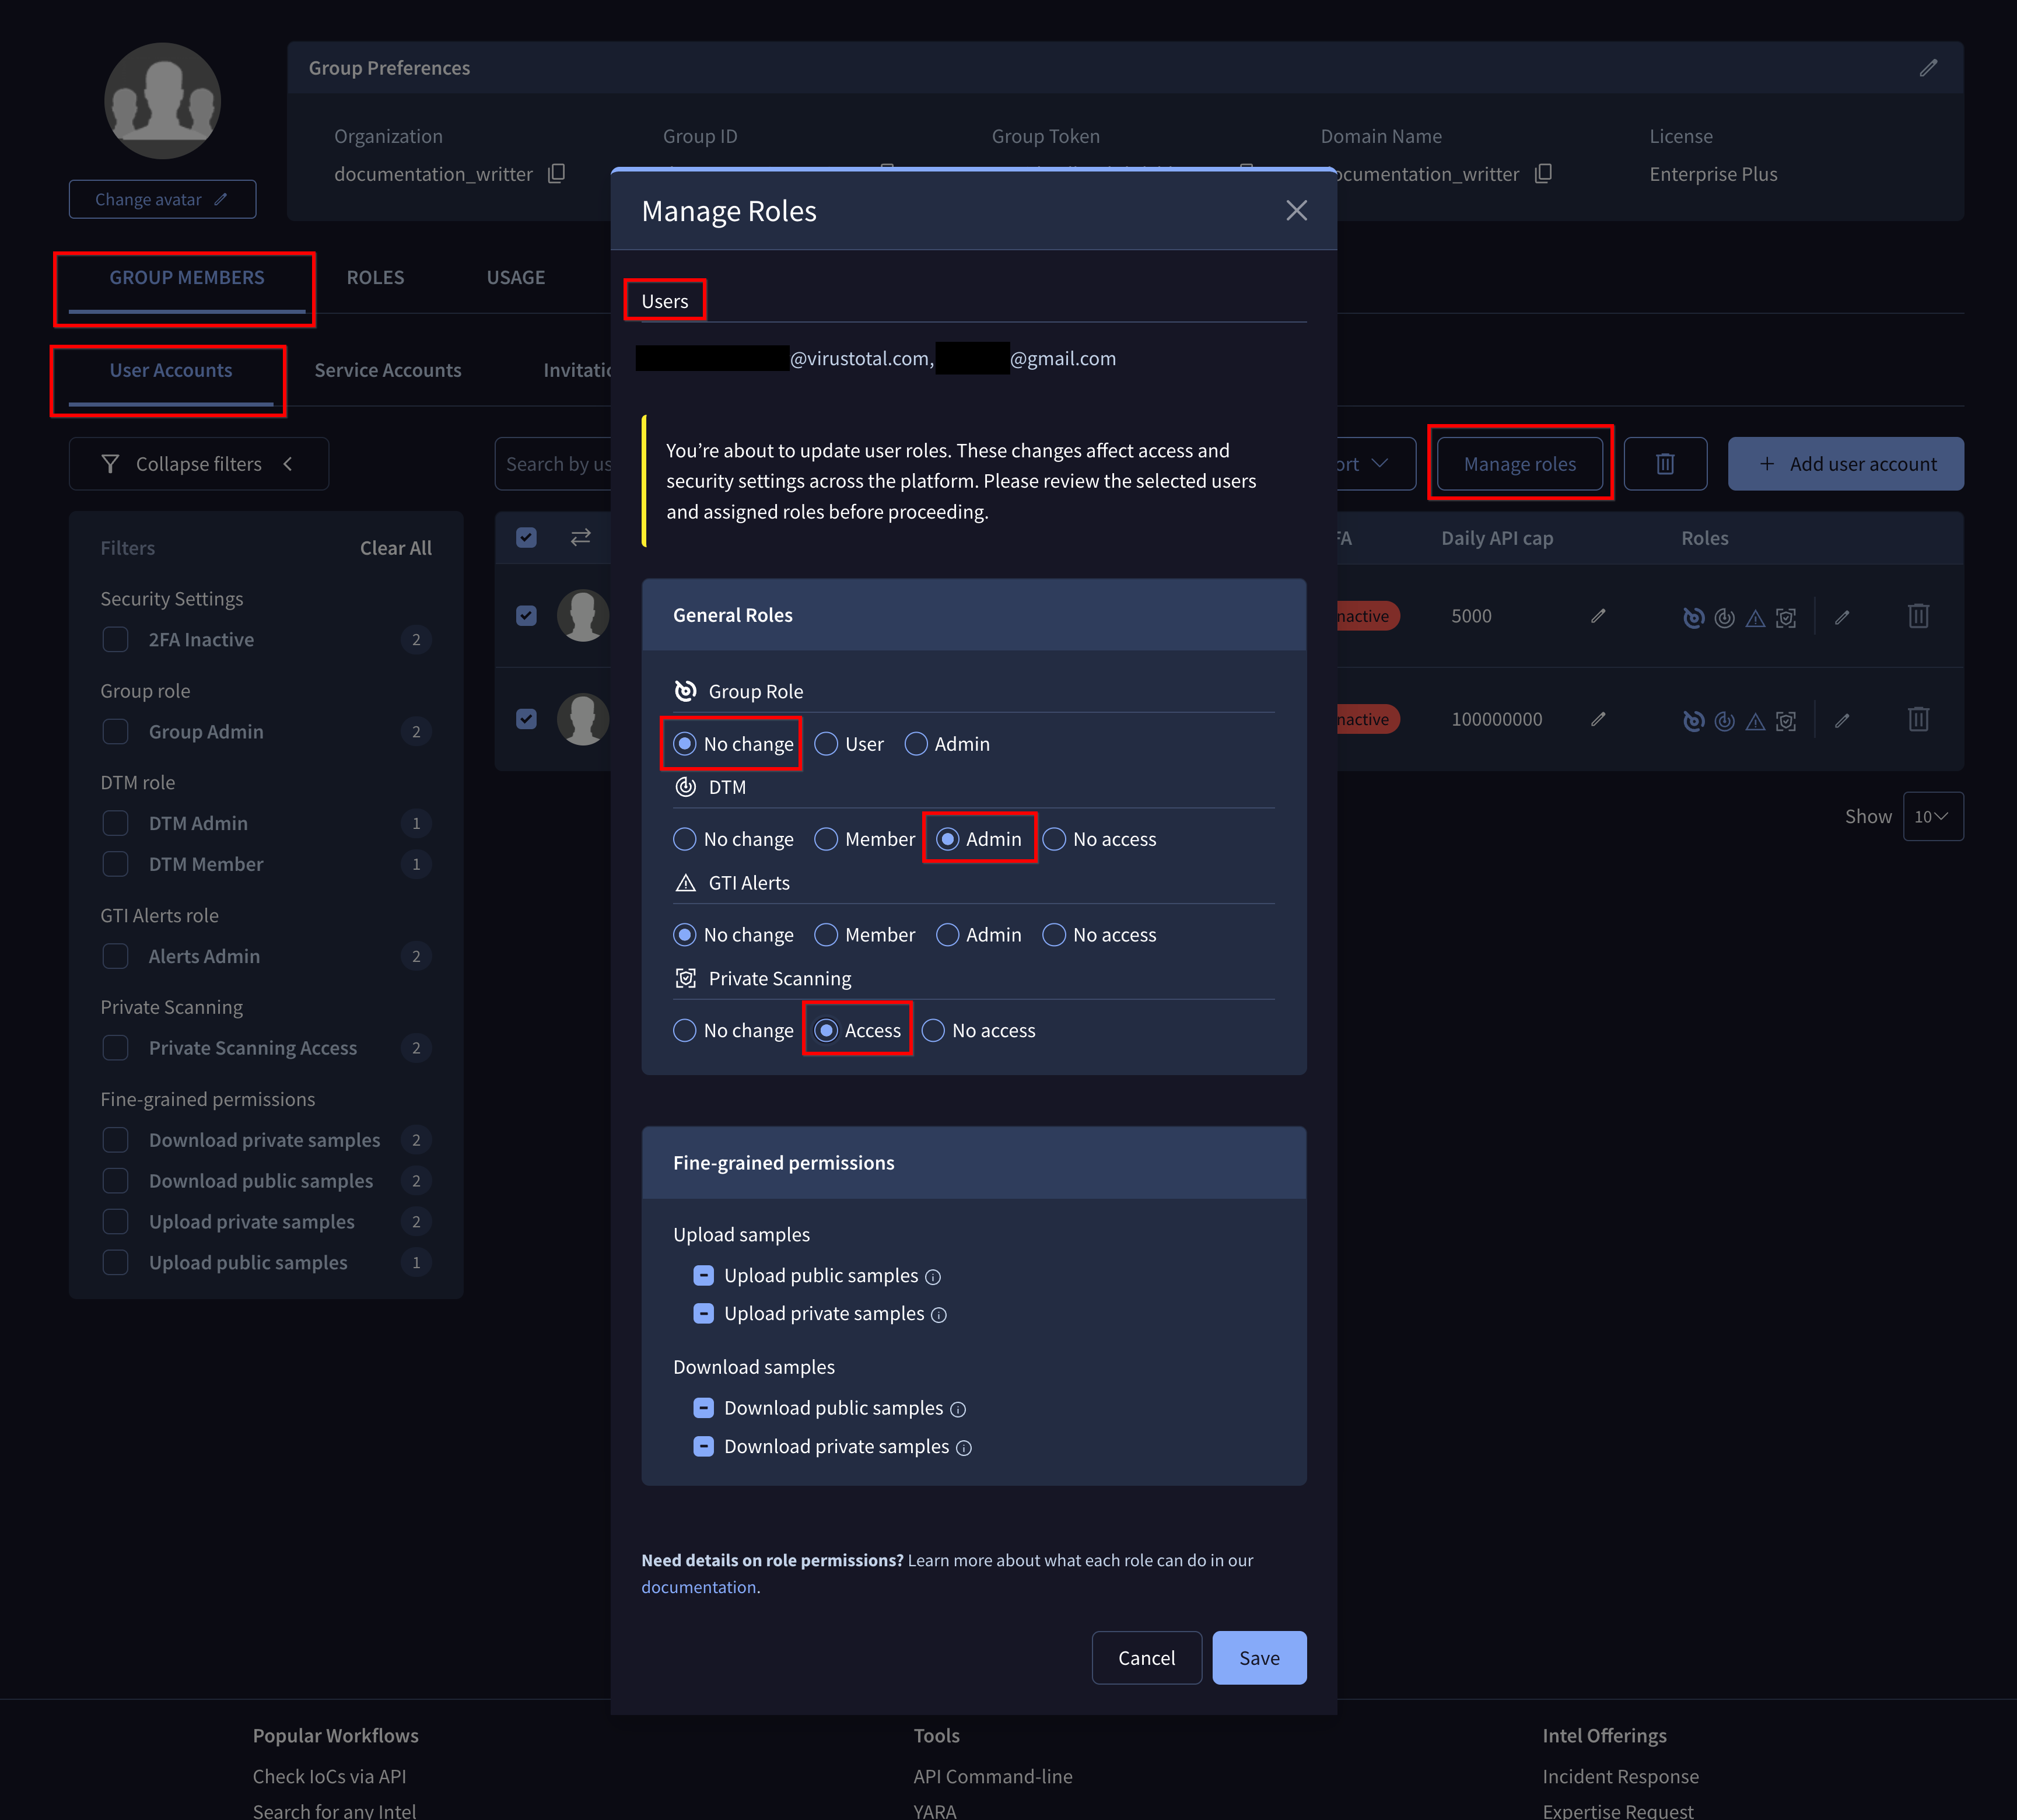Check the 2FA Inactive filter

(116, 640)
